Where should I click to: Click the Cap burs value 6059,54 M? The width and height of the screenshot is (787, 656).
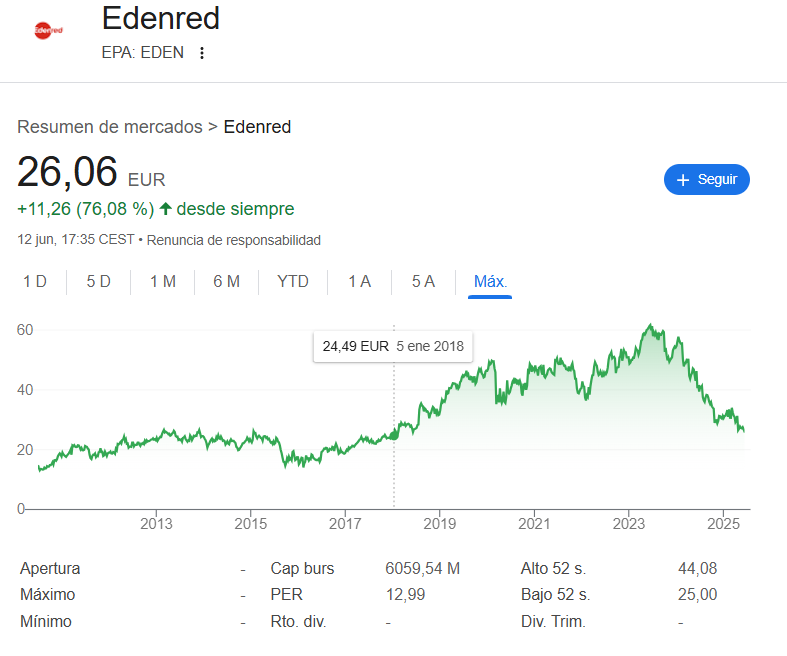tap(422, 569)
